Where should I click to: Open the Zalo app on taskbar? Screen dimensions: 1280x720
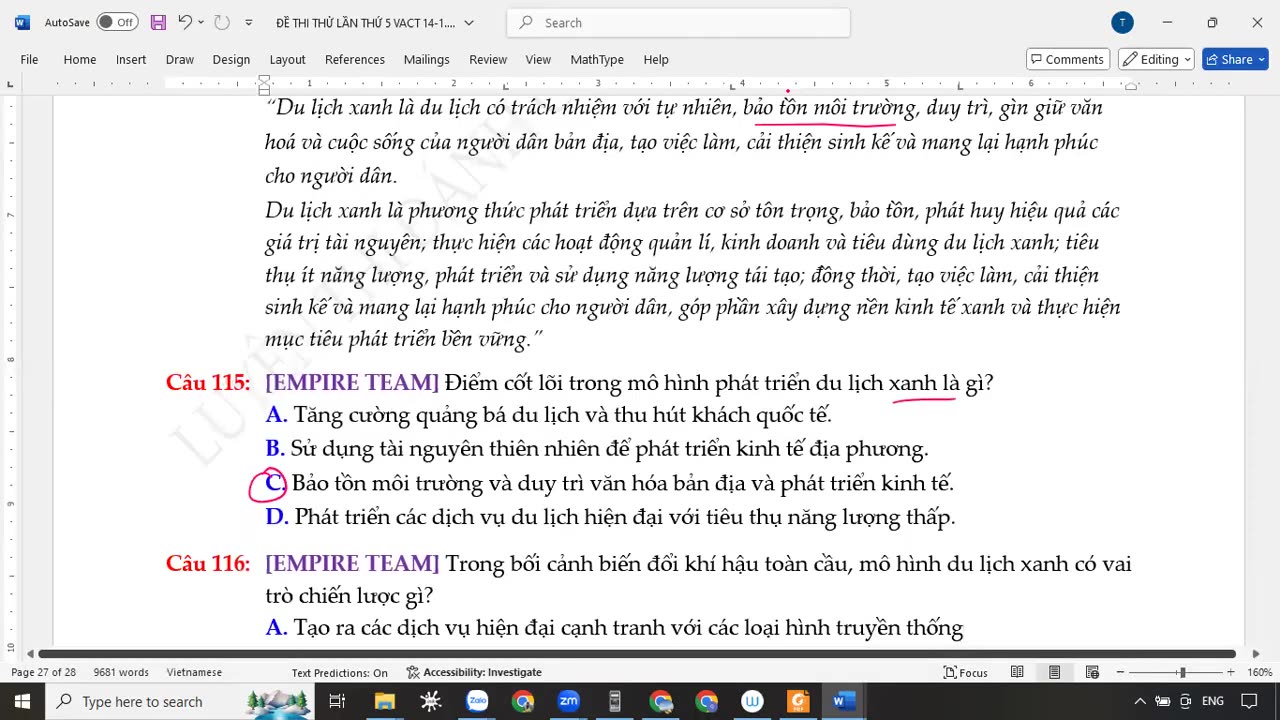tap(477, 702)
